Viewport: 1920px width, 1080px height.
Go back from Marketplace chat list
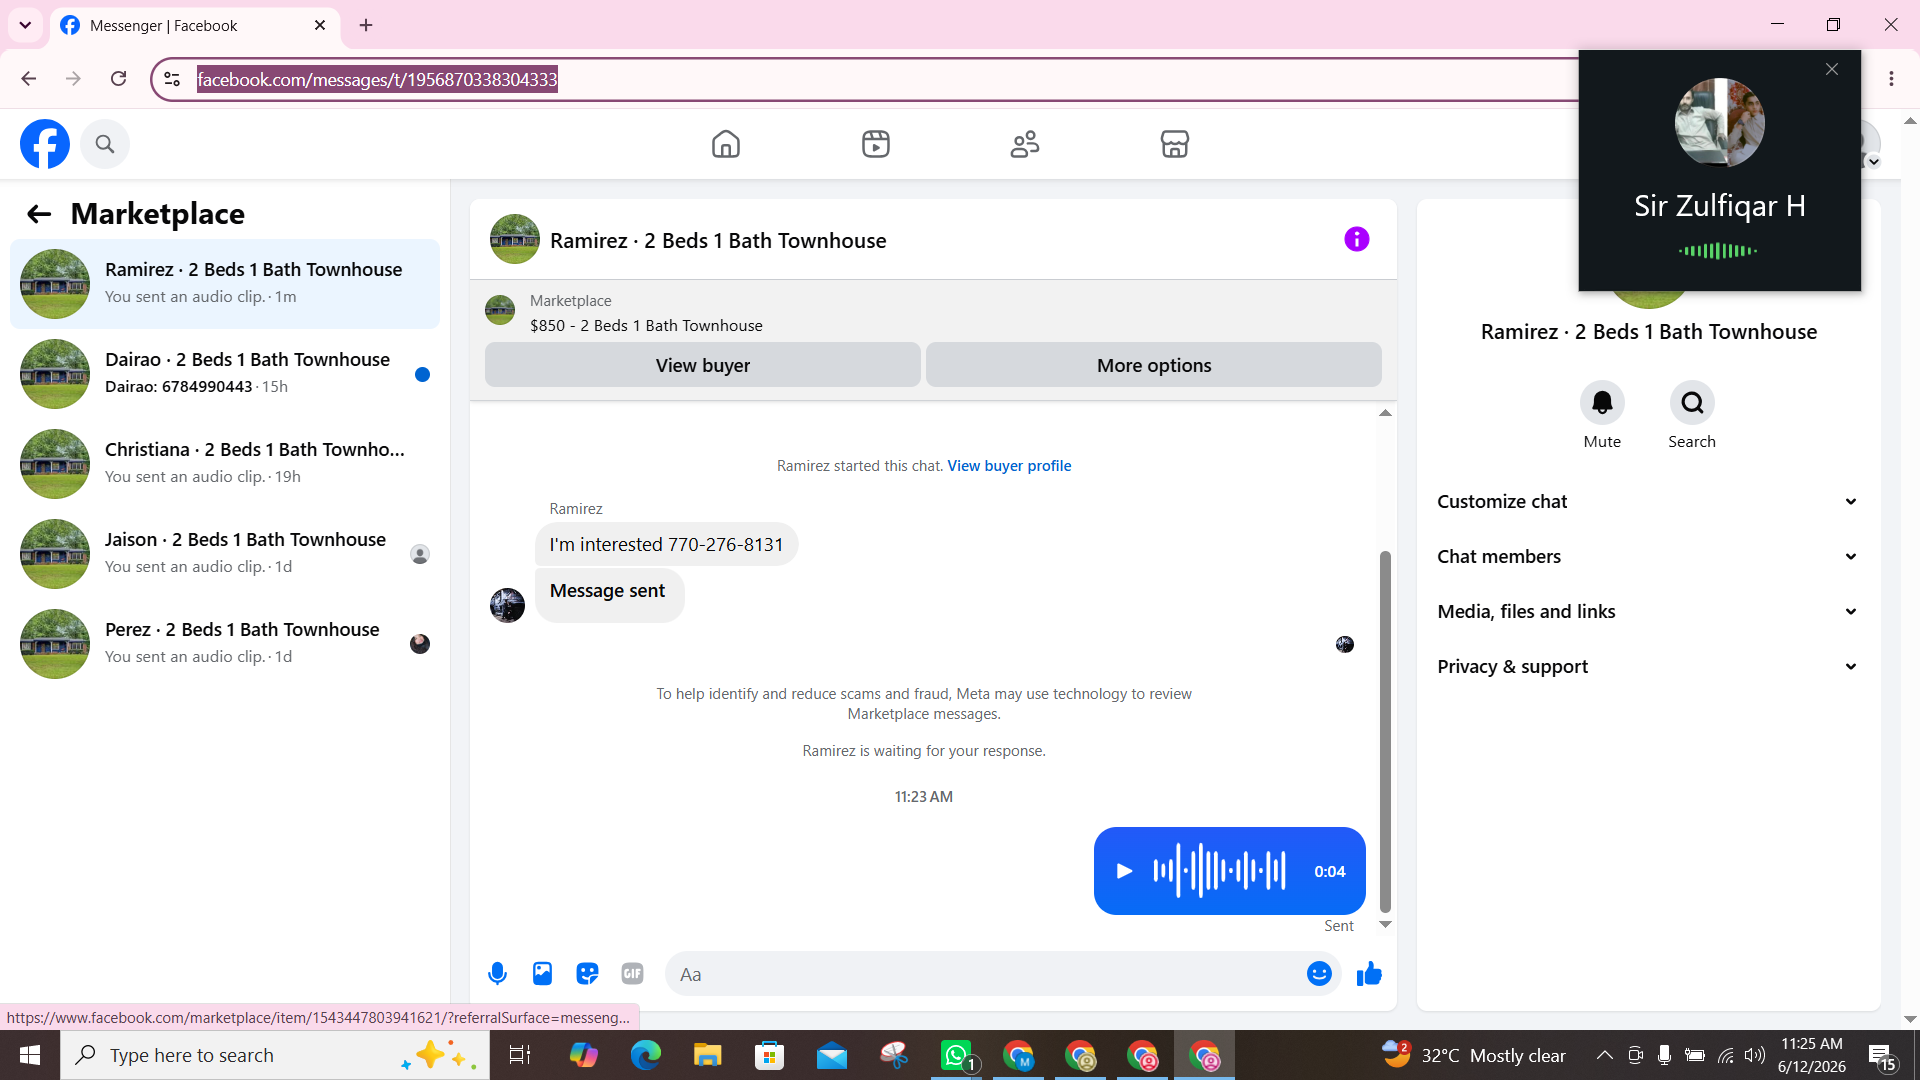coord(39,214)
